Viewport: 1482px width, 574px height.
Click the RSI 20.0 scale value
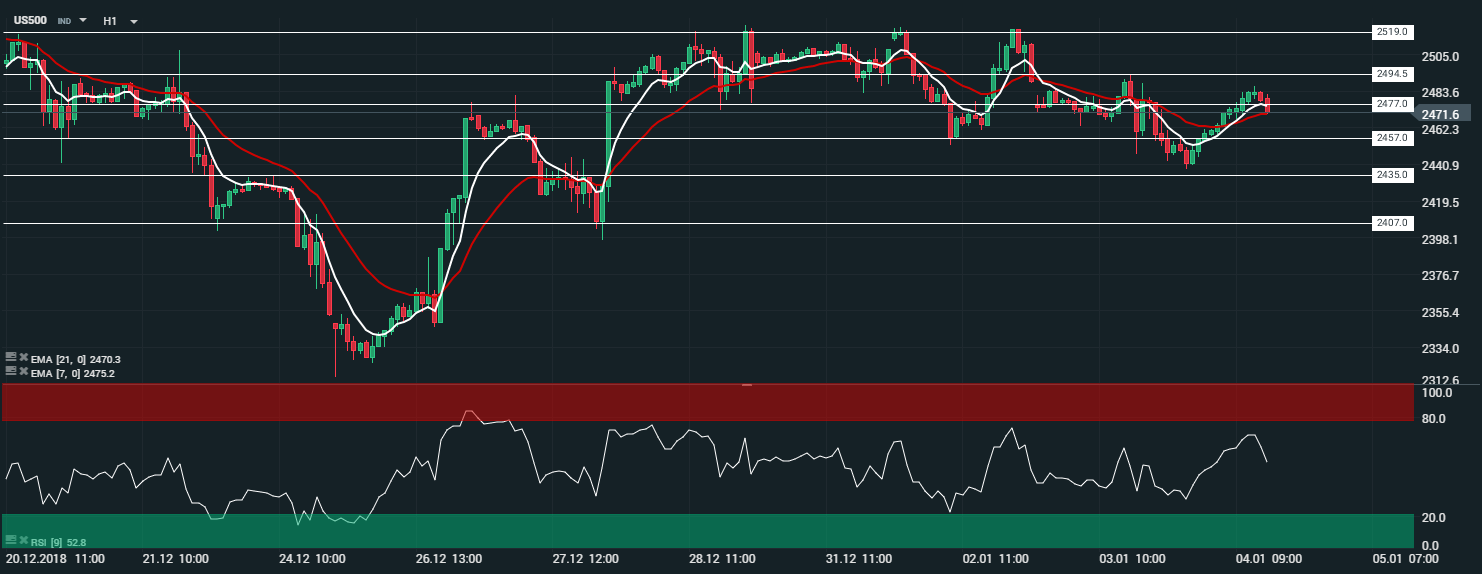click(x=1434, y=518)
